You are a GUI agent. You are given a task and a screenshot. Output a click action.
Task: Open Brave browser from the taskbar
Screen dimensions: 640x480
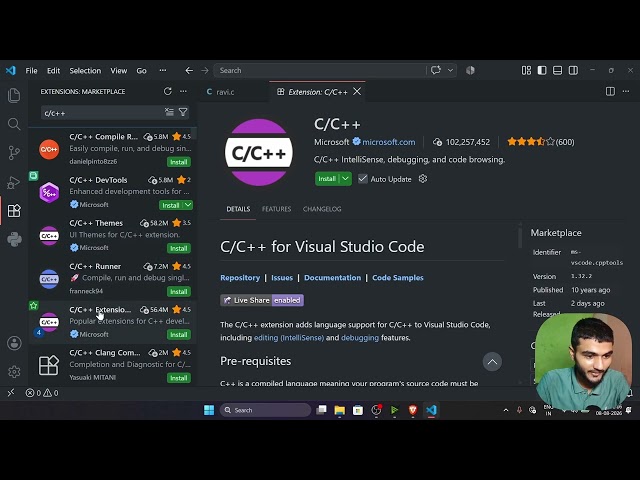coord(413,410)
